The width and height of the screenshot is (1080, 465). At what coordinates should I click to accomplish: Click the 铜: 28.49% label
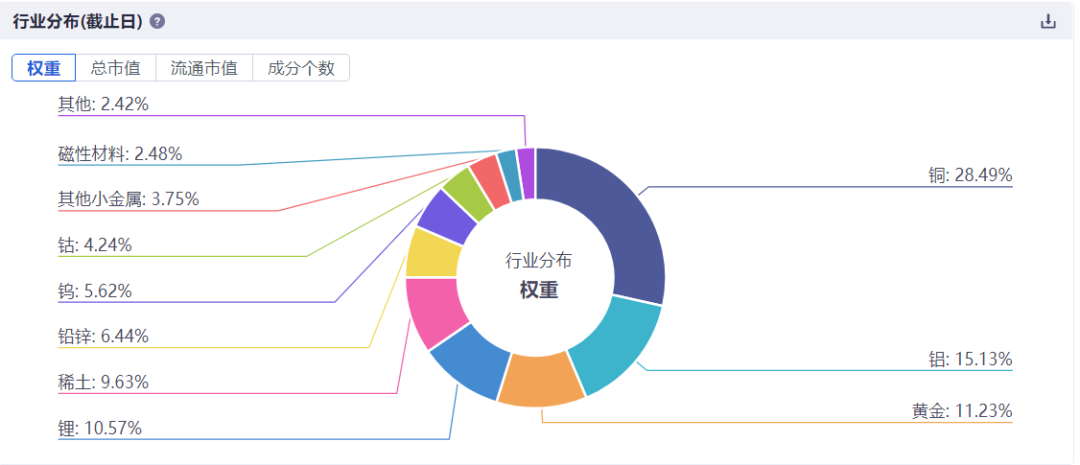click(970, 176)
